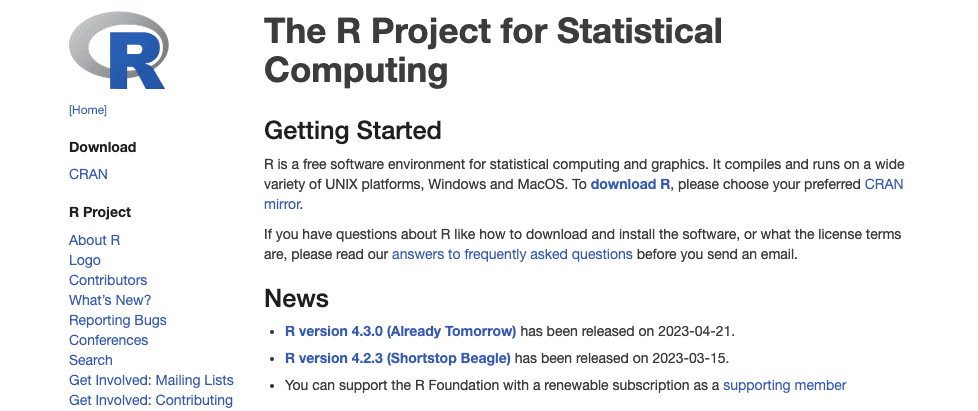Open the What's New? link
Image resolution: width=978 pixels, height=411 pixels.
point(110,300)
